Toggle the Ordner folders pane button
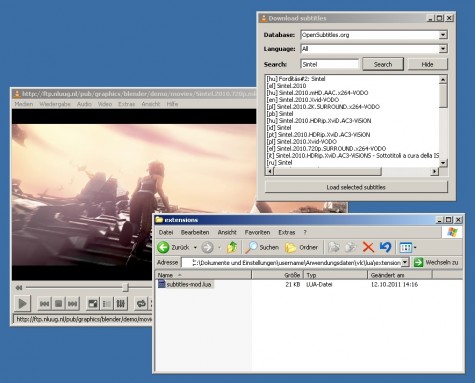Screen dimensions: 475x383 pos(301,247)
